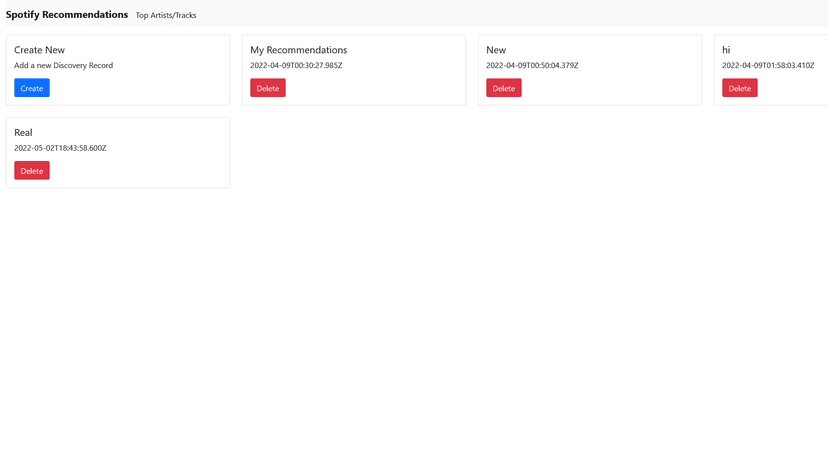Click the Spotify Recommendations brand title

pos(67,15)
